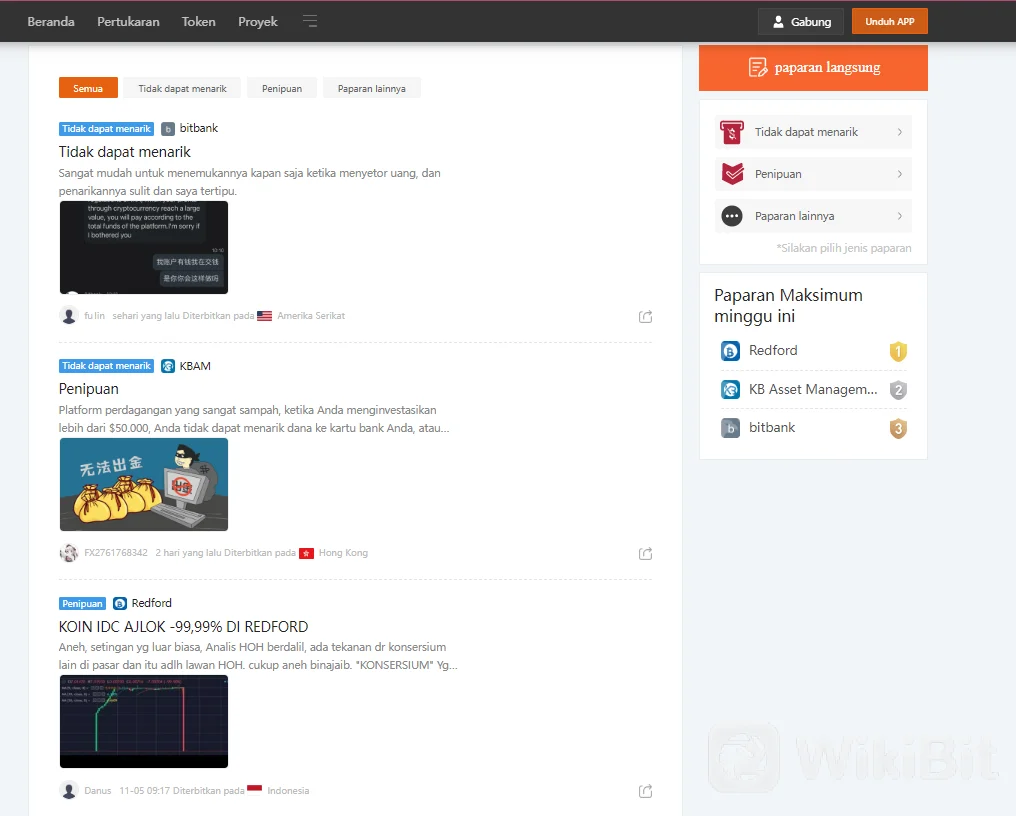Expand the Tidak dapat menarik sidebar option
Image resolution: width=1016 pixels, height=816 pixels.
click(813, 132)
